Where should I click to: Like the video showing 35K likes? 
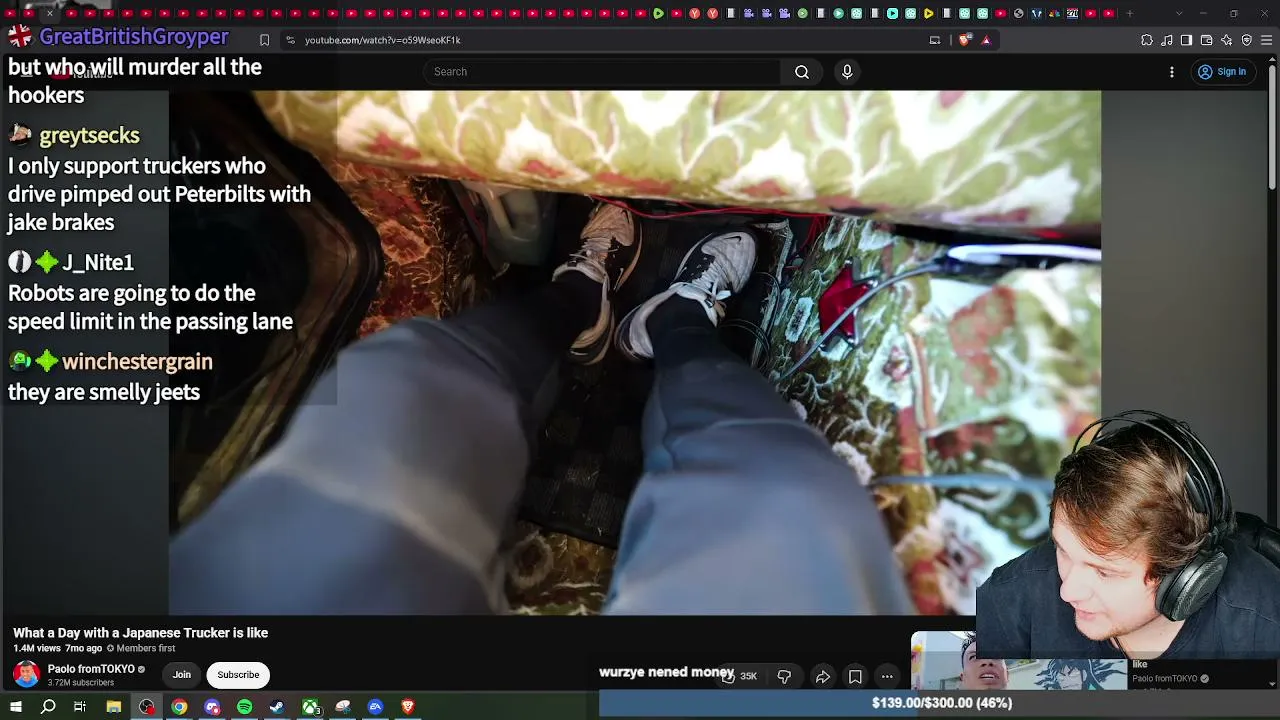[x=739, y=676]
